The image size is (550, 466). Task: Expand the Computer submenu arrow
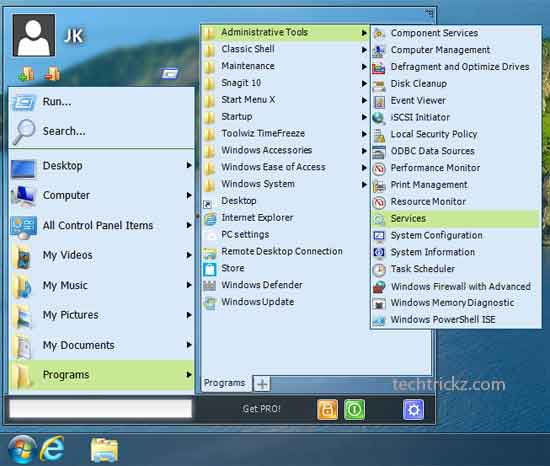[189, 195]
